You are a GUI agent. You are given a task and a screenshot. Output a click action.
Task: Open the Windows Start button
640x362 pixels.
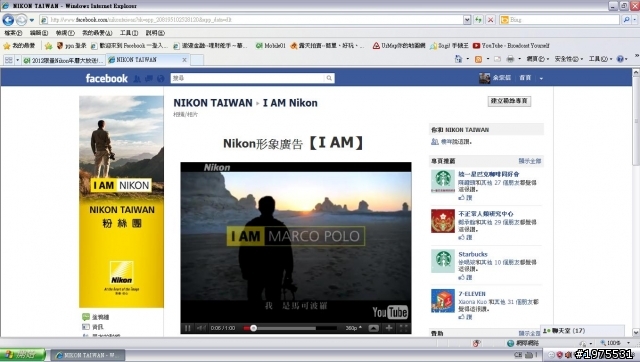(x=22, y=355)
